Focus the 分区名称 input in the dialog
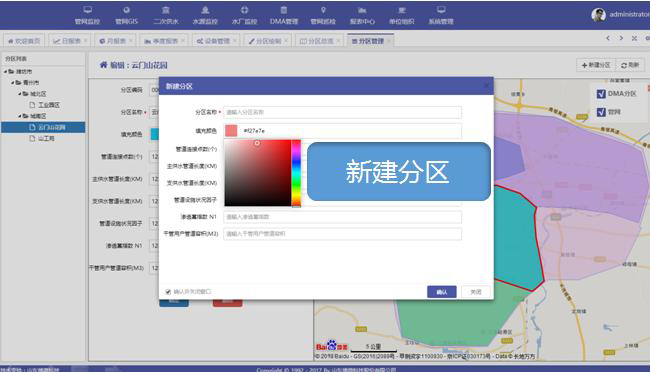This screenshot has height=372, width=650. coord(342,112)
